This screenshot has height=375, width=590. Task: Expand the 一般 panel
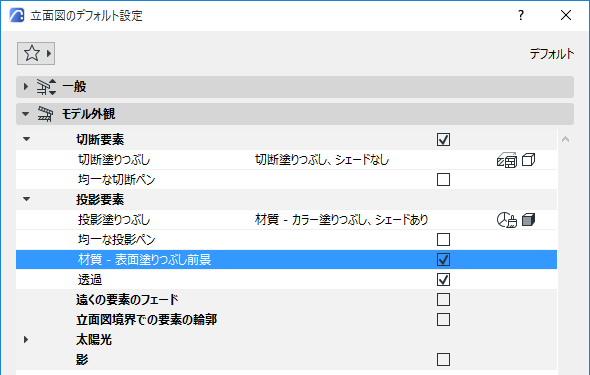pos(26,87)
